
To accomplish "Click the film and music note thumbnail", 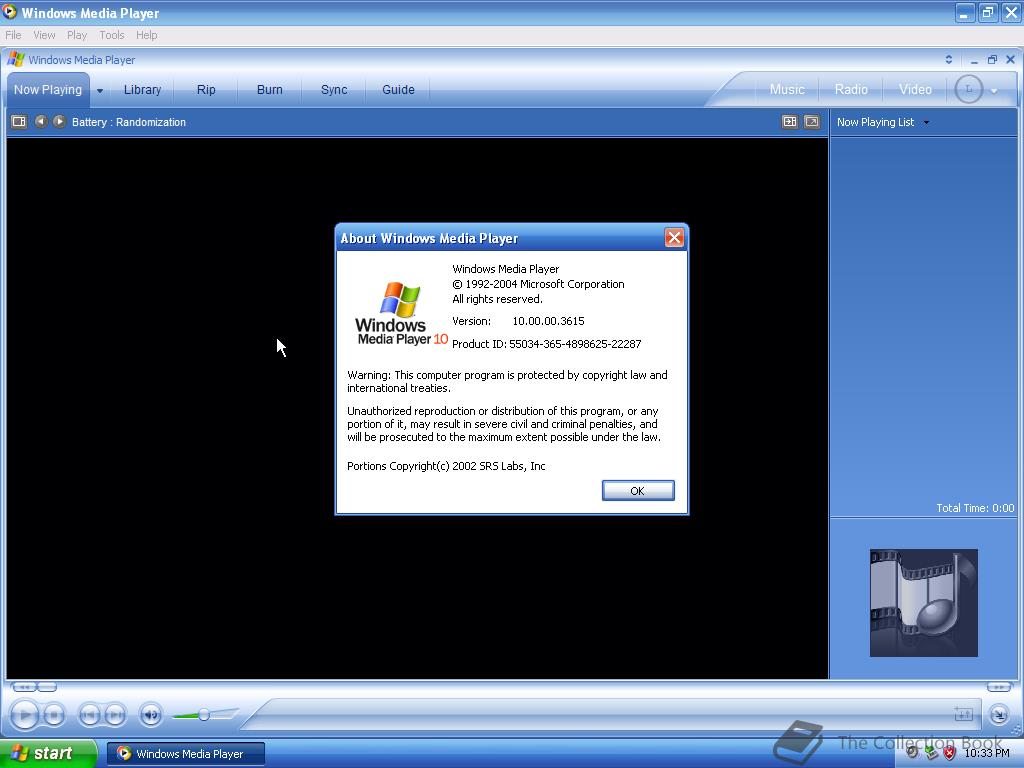I will pyautogui.click(x=923, y=603).
